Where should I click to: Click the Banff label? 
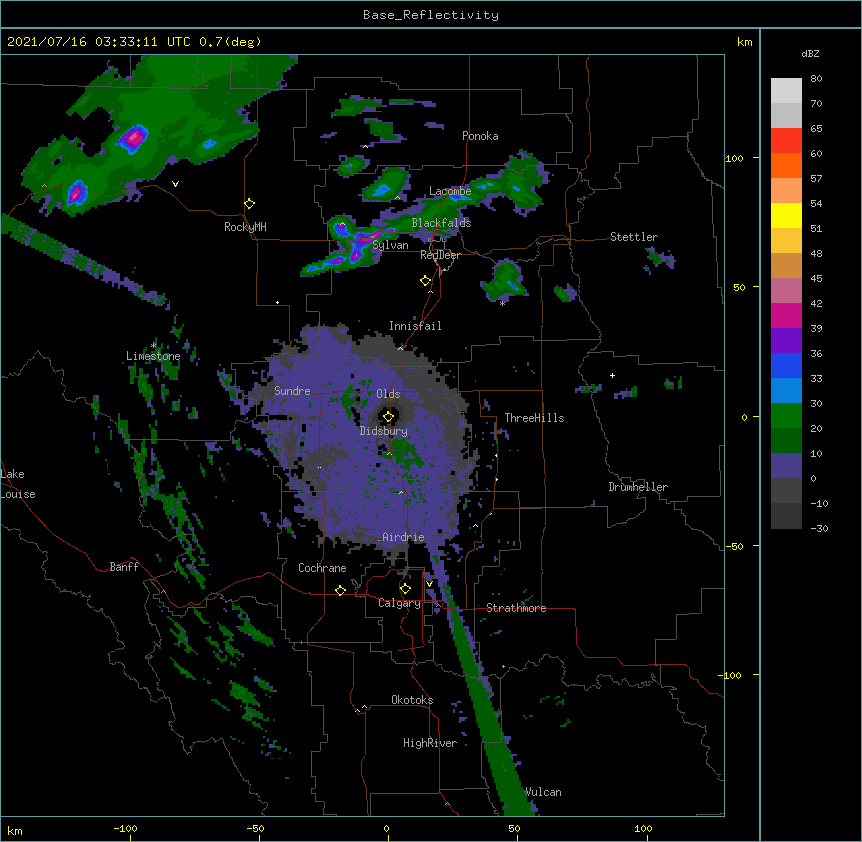click(x=124, y=567)
